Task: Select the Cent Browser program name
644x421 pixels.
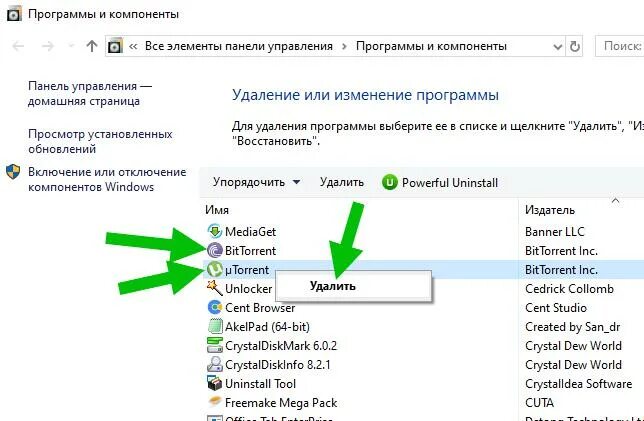Action: click(260, 308)
